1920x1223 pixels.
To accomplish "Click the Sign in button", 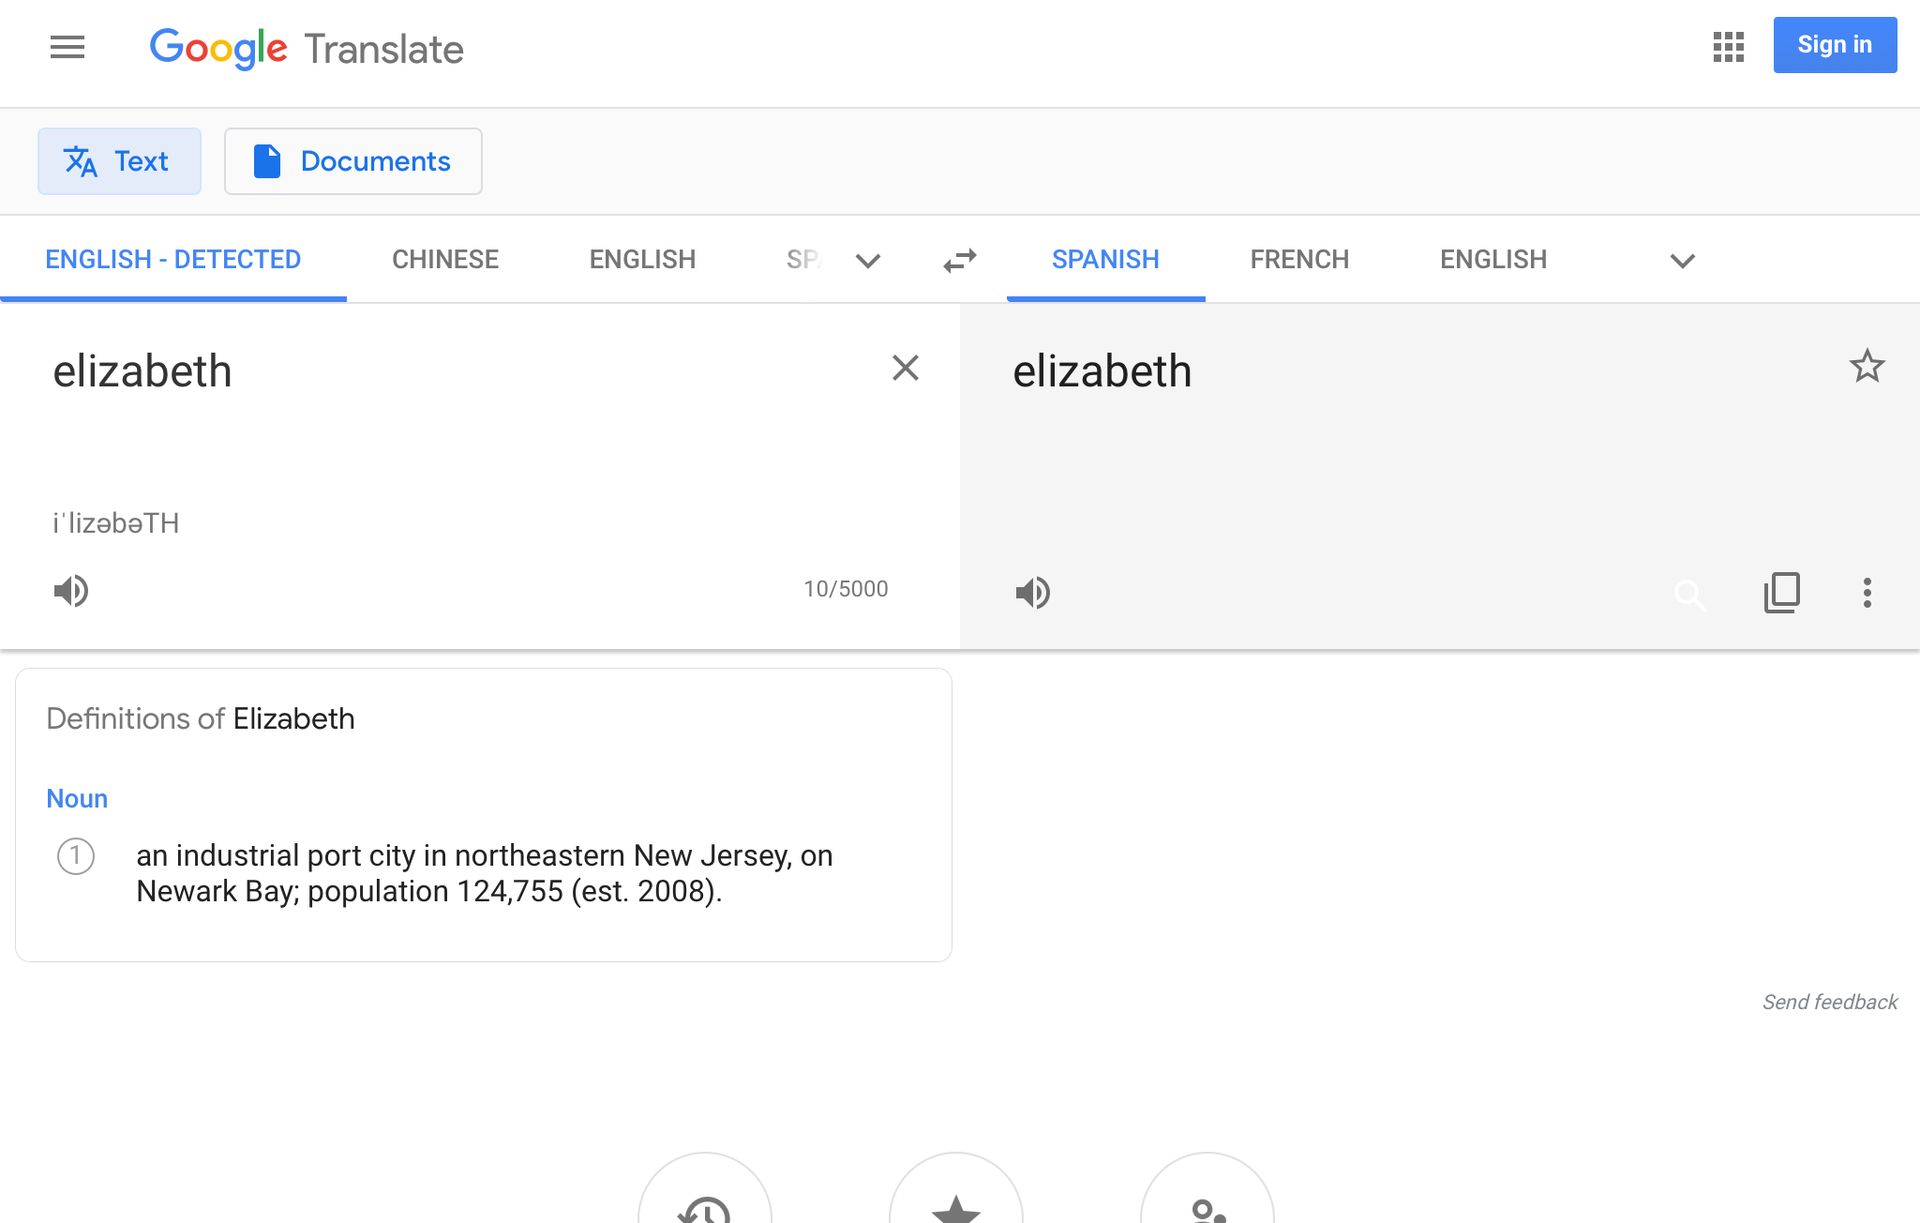I will [1834, 45].
